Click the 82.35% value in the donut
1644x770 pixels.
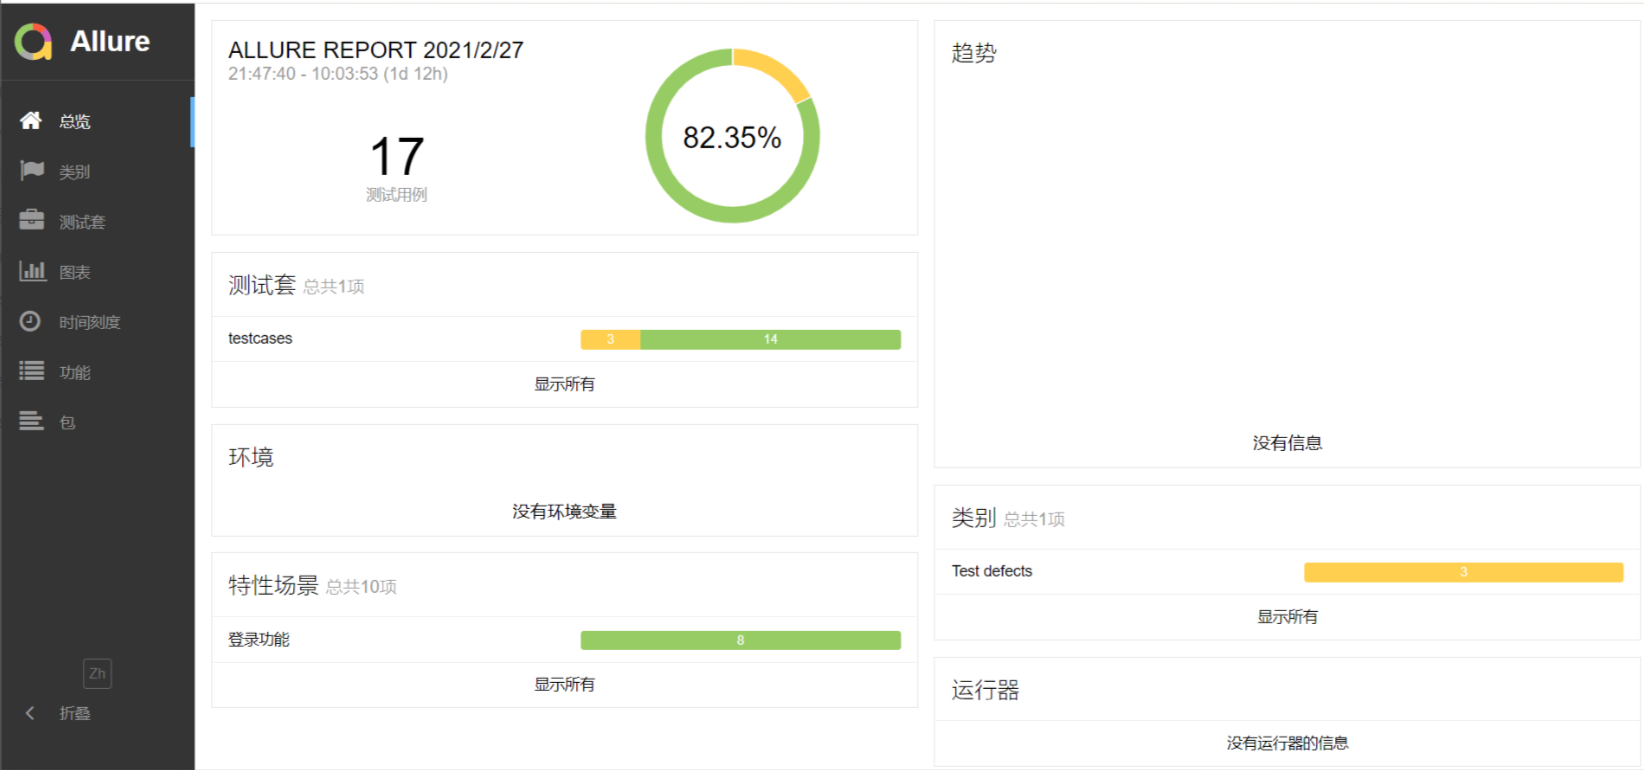[x=732, y=138]
